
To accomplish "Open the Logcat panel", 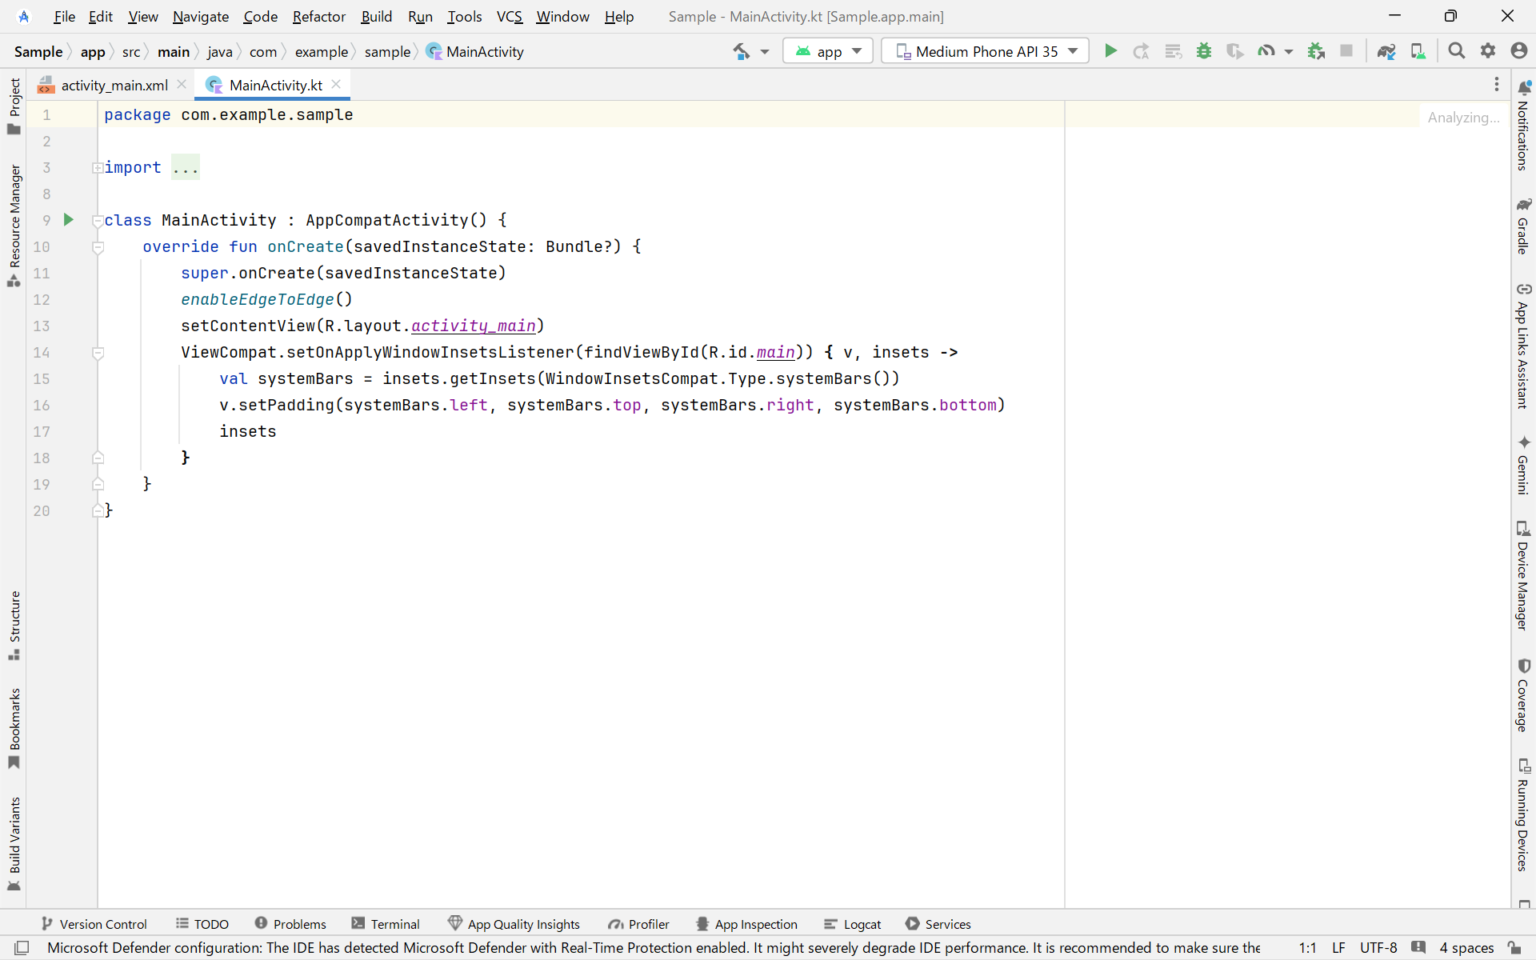I will 852,923.
